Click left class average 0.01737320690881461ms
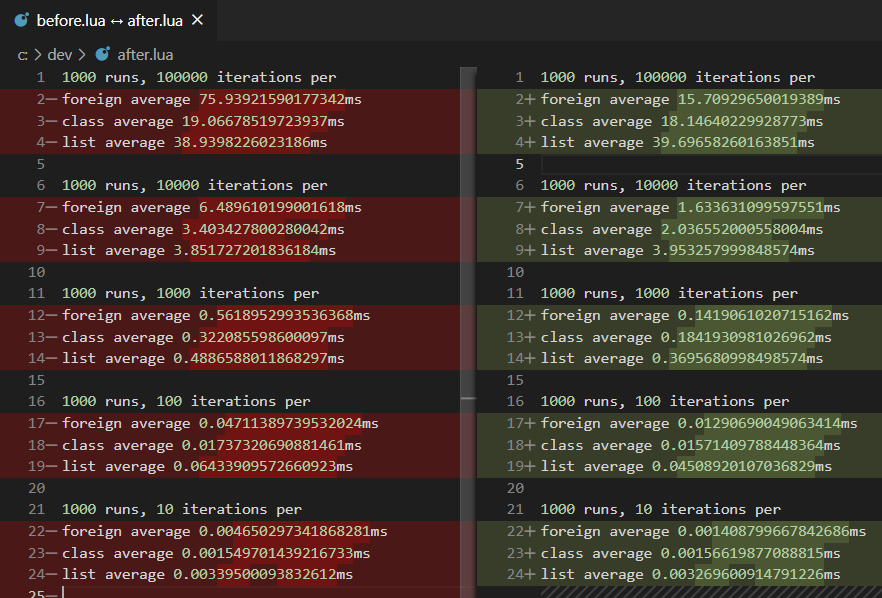This screenshot has width=882, height=598. point(212,446)
